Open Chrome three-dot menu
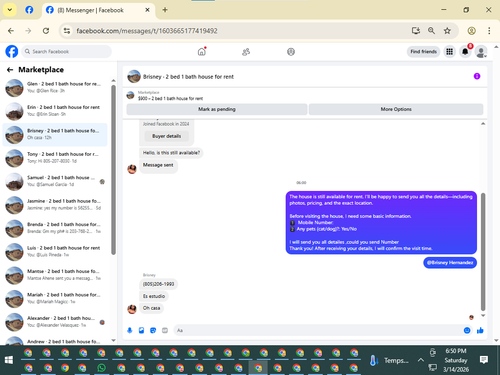 point(489,31)
